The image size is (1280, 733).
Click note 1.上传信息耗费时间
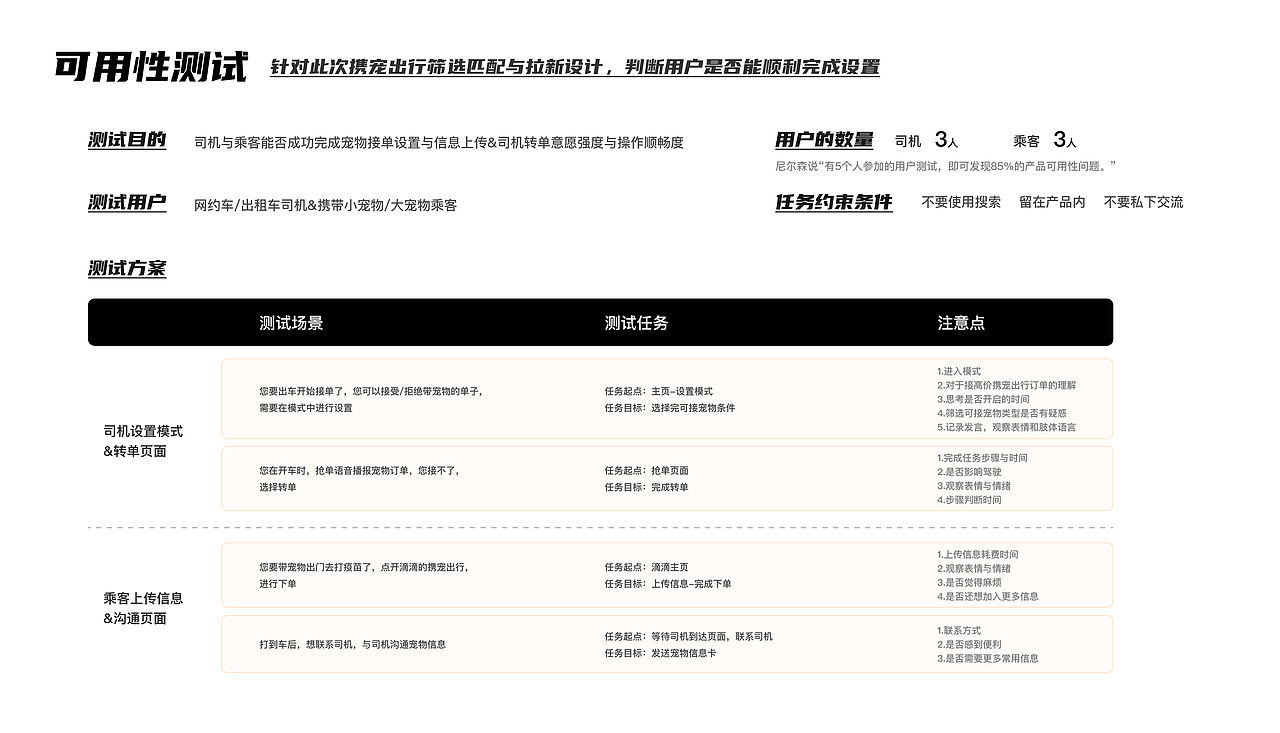tap(977, 554)
